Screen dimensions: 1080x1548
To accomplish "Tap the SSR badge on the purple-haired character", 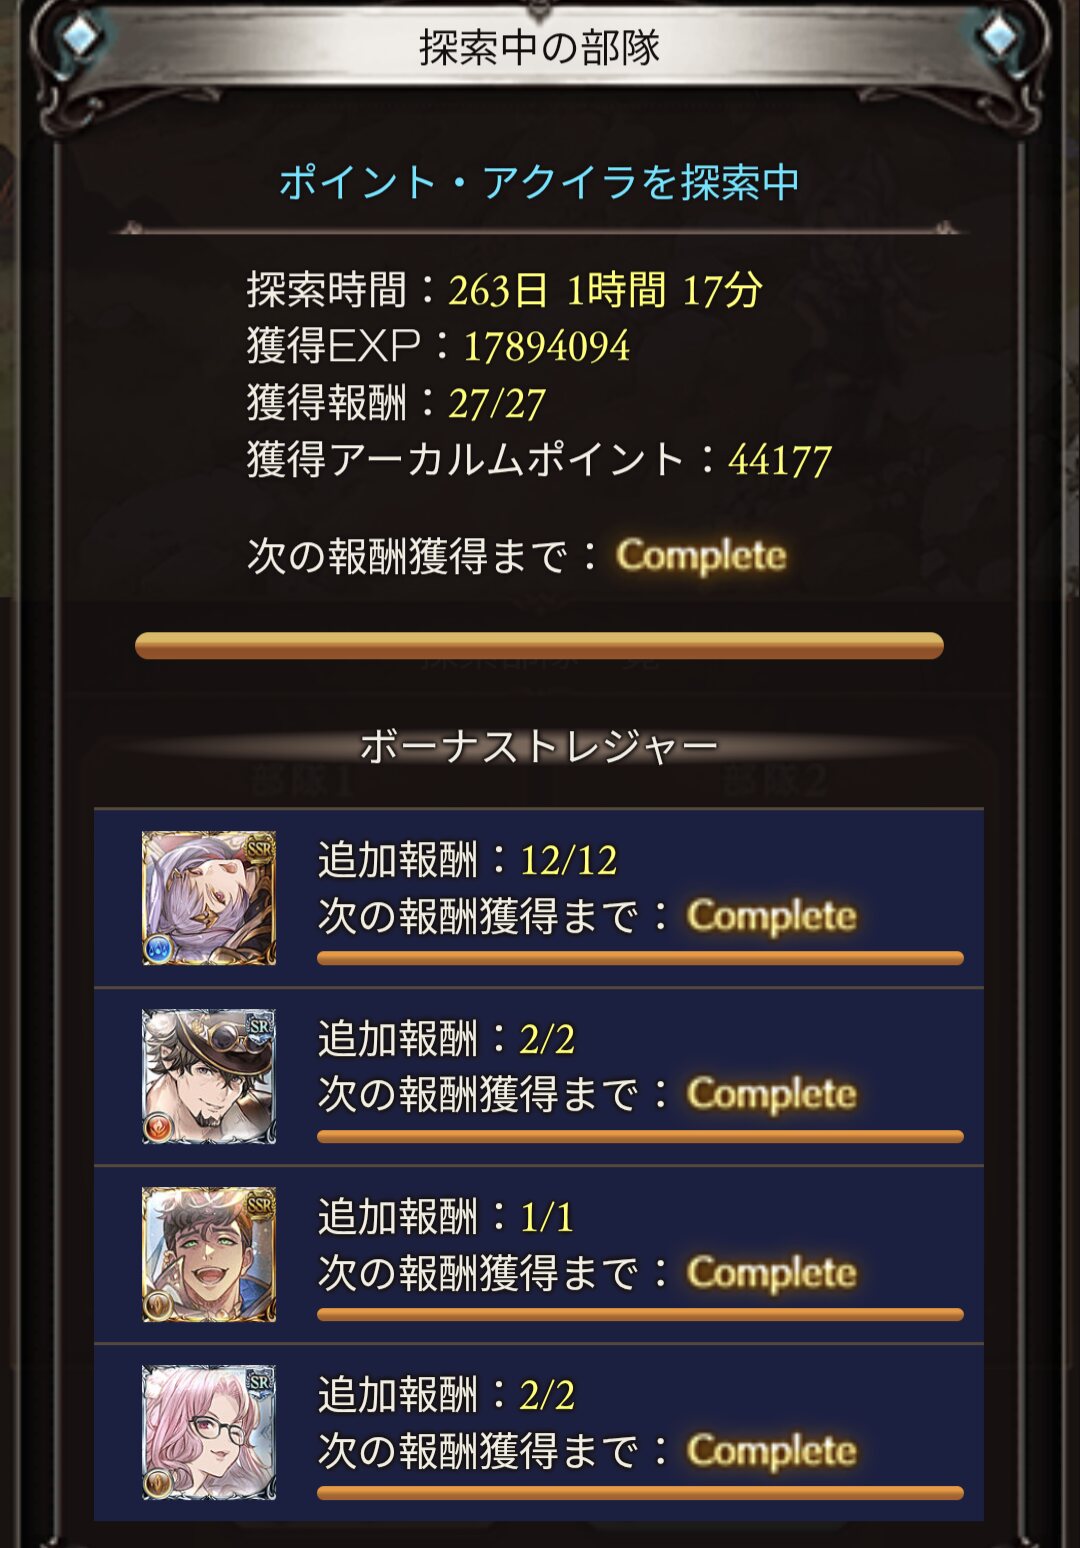I will pos(259,847).
